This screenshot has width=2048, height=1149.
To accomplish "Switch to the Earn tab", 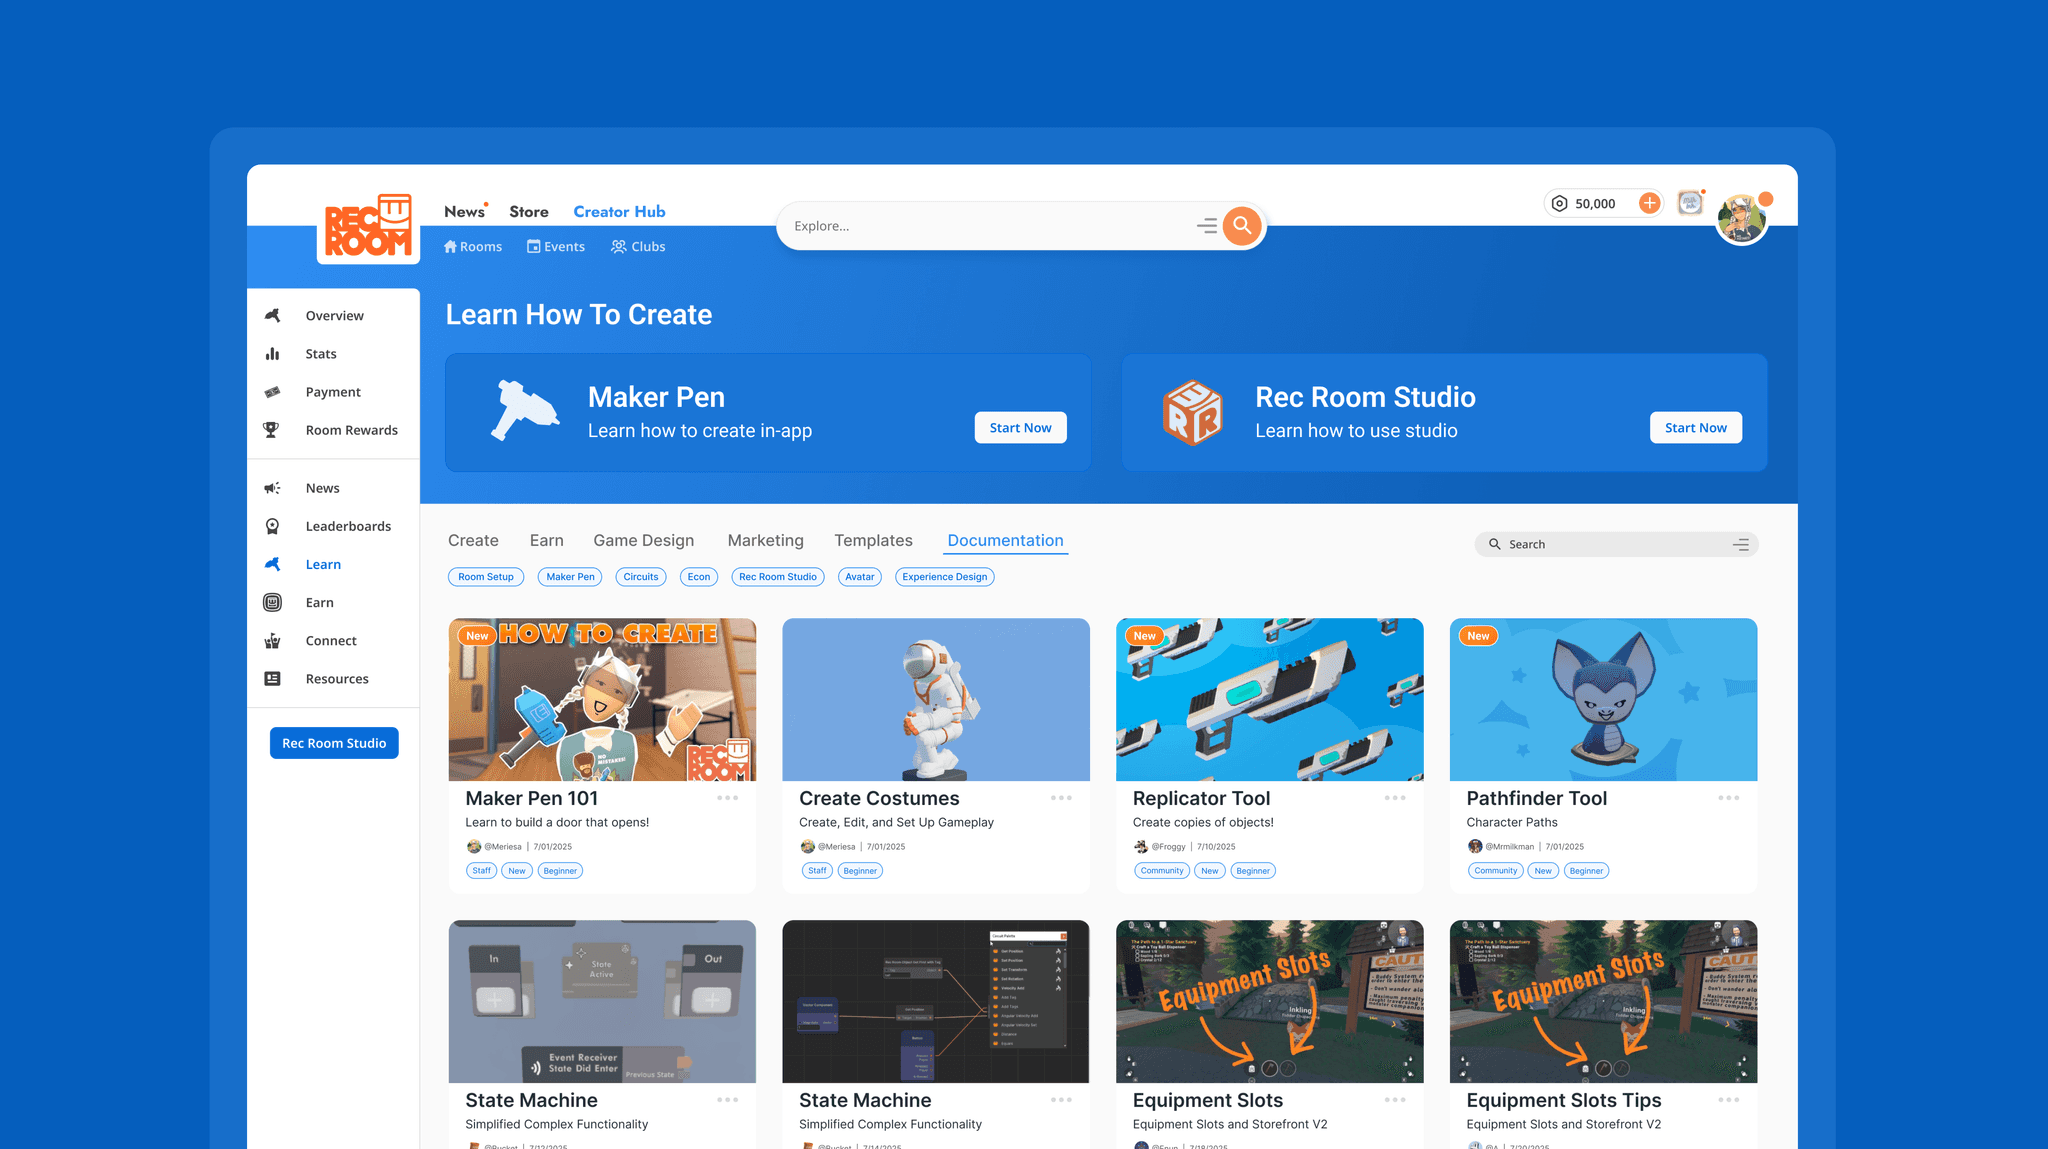I will 547,541.
